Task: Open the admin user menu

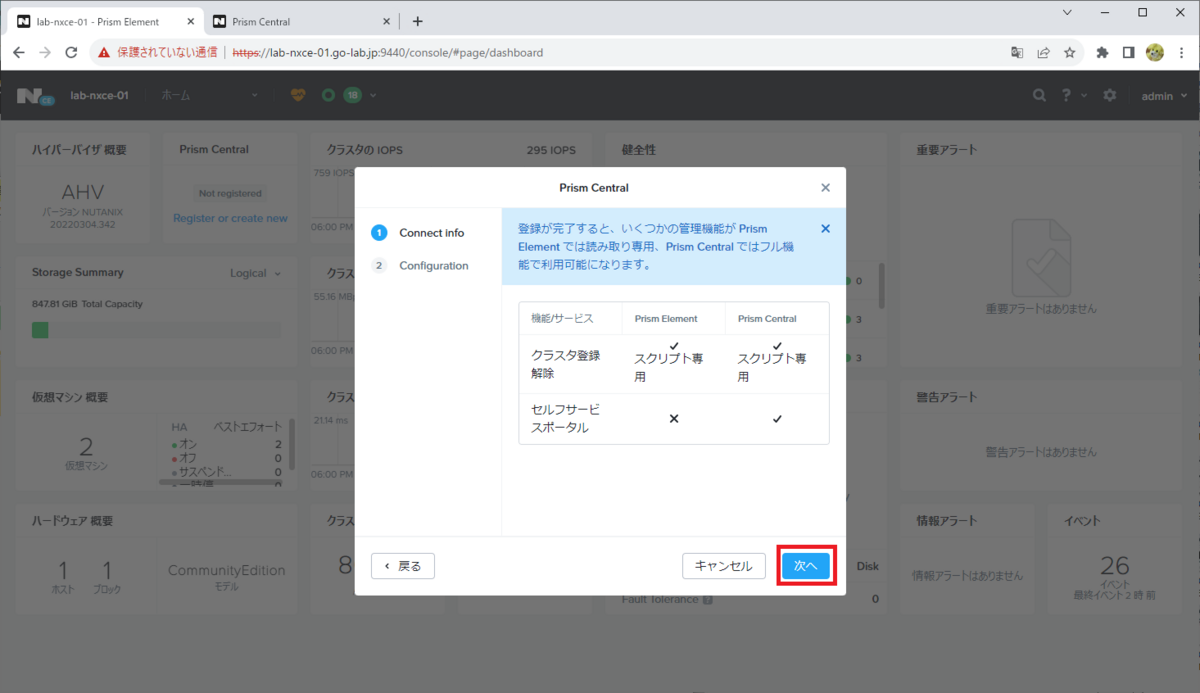Action: coord(1164,95)
